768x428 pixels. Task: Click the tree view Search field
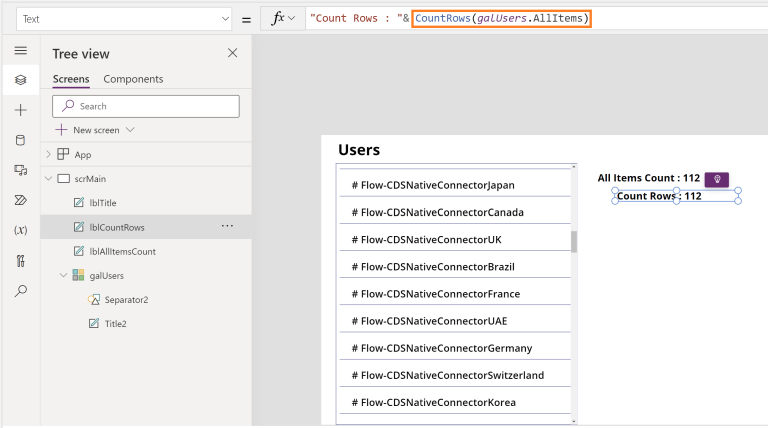coord(146,106)
